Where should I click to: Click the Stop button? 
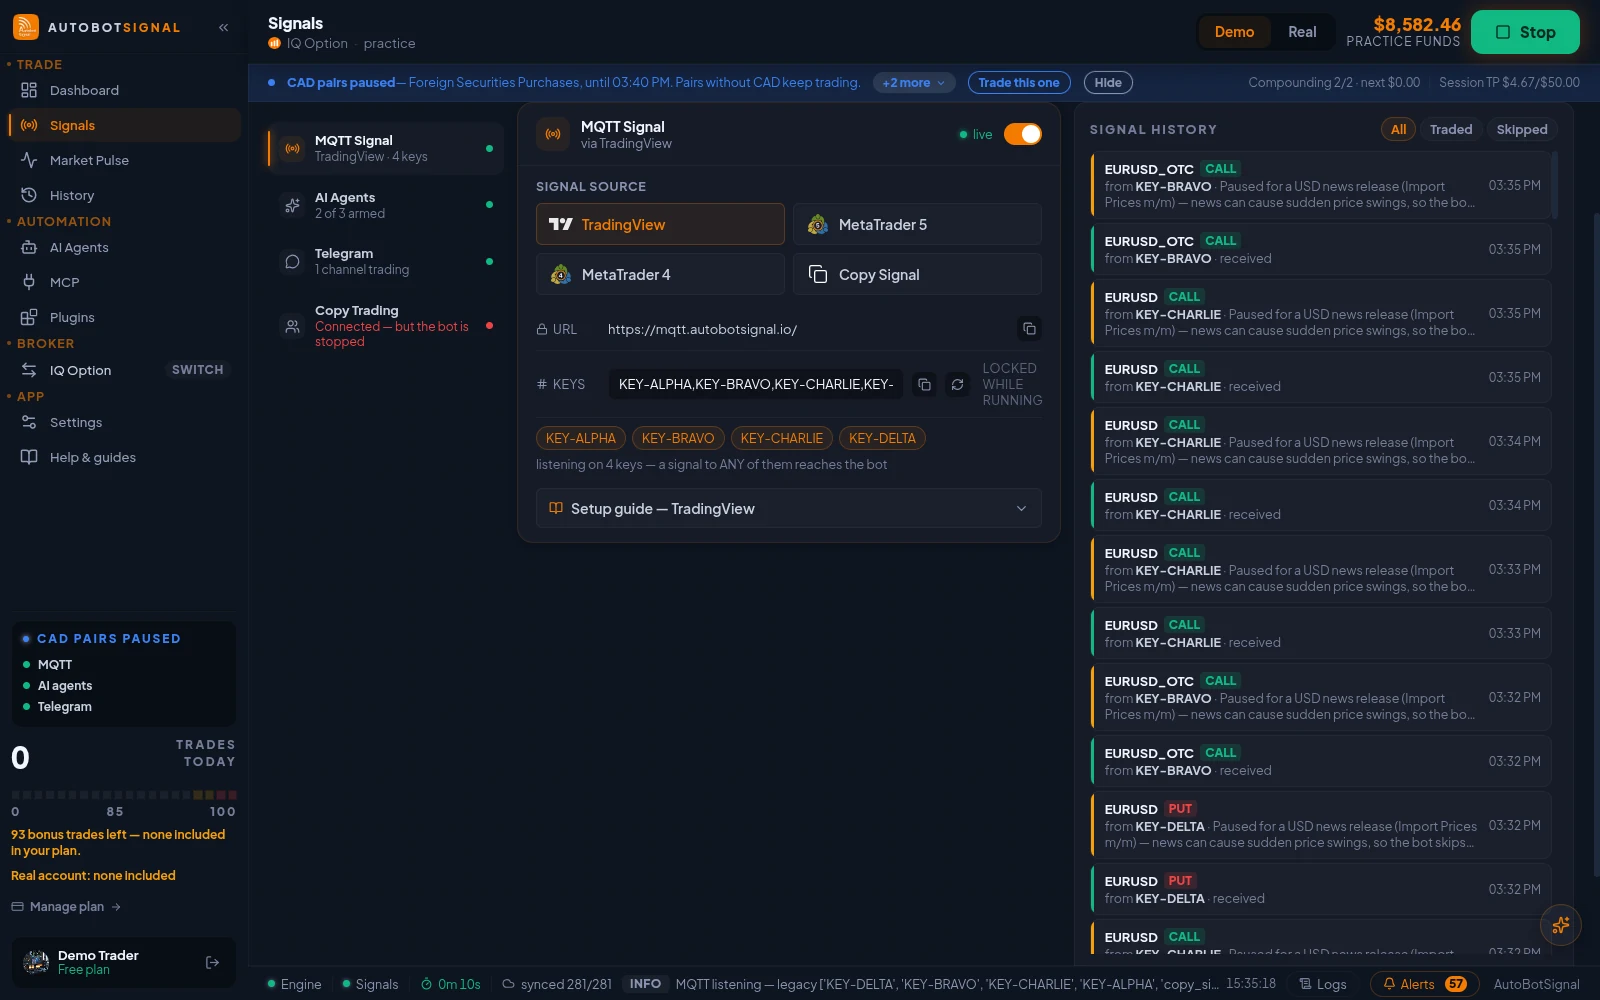(1525, 32)
